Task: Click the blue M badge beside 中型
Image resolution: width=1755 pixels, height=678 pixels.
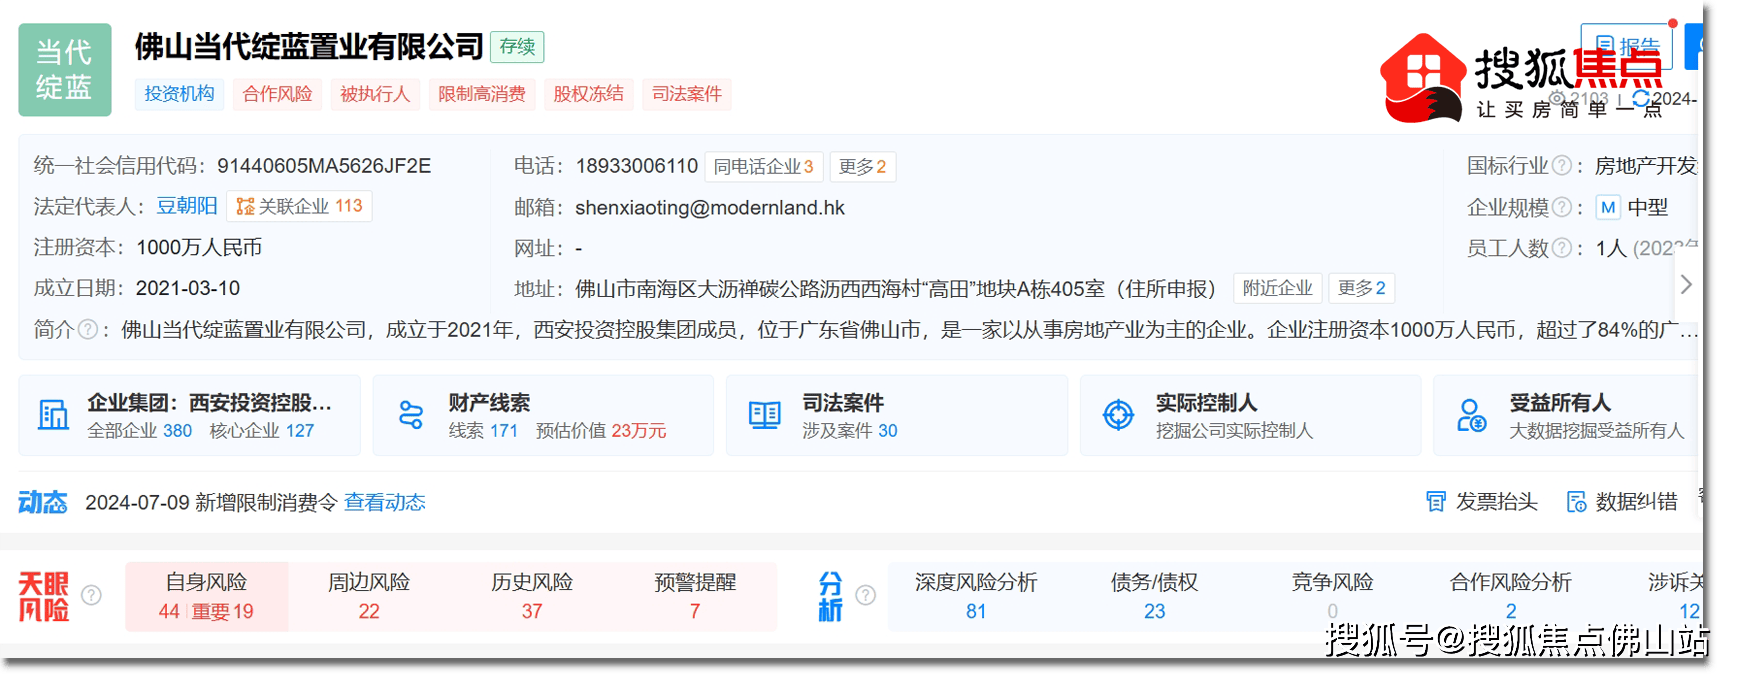Action: click(1608, 207)
